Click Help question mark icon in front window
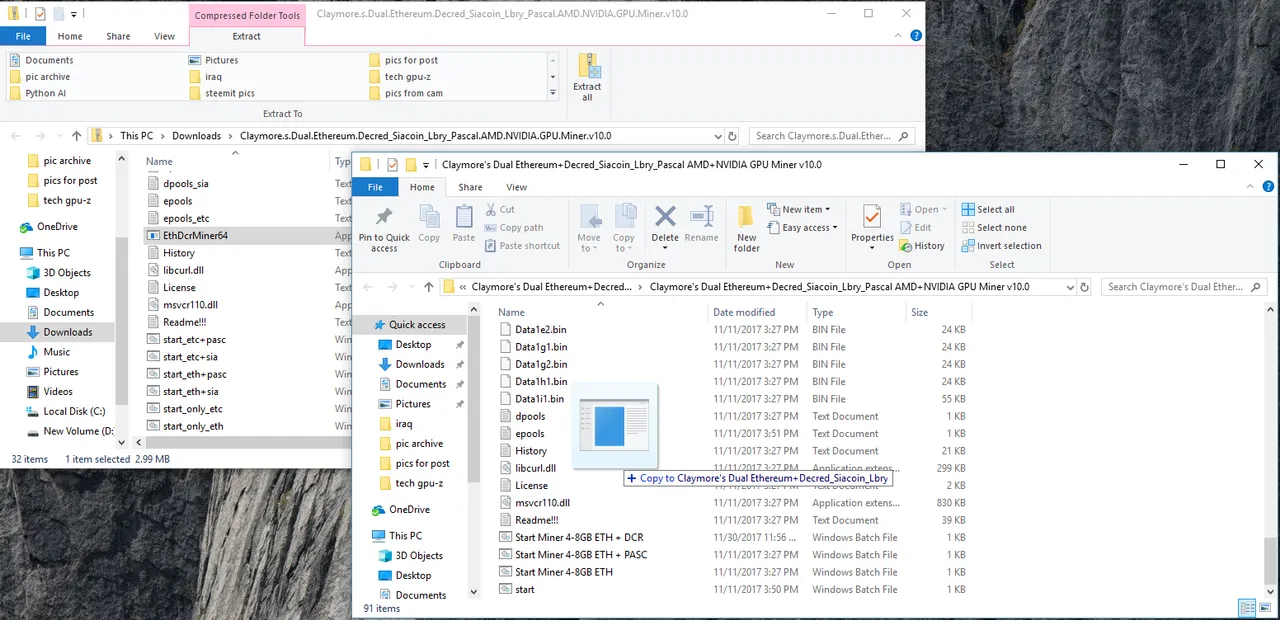 [x=1269, y=186]
